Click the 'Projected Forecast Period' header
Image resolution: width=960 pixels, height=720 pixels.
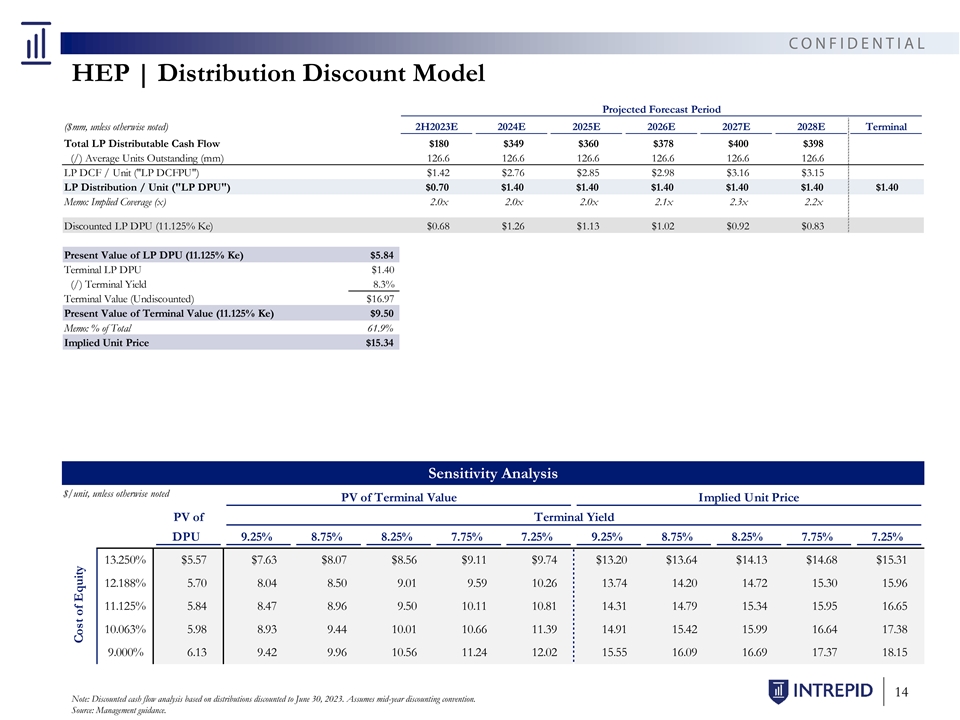(661, 109)
